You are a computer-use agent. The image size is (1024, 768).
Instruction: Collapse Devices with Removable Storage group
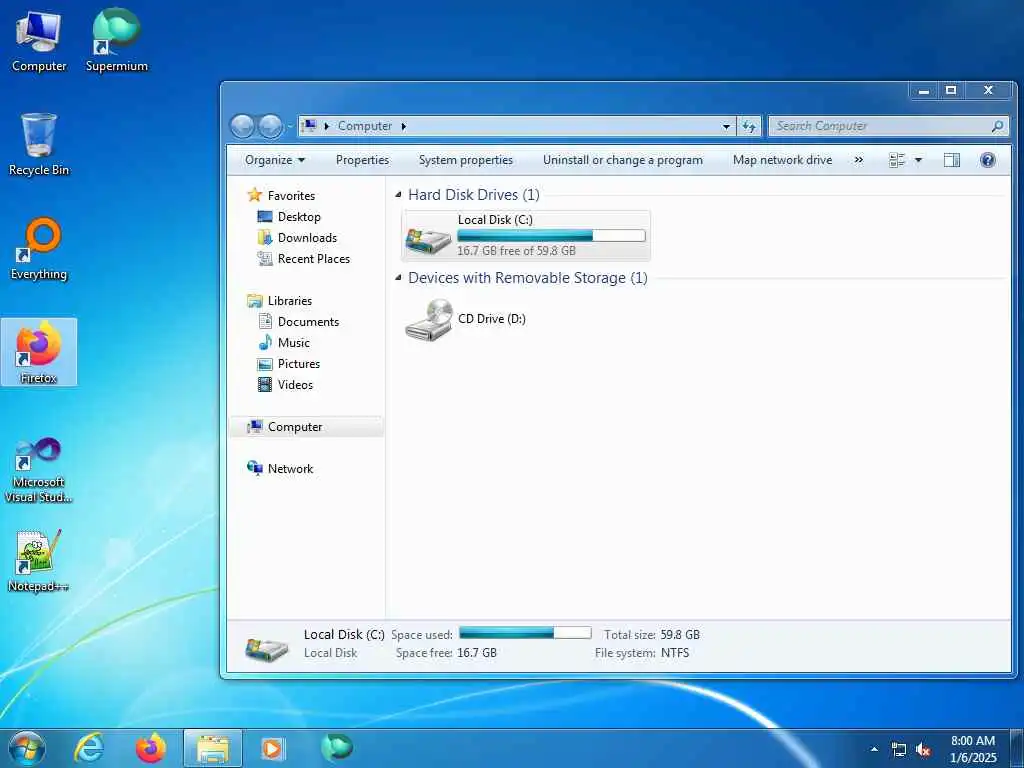[x=398, y=278]
